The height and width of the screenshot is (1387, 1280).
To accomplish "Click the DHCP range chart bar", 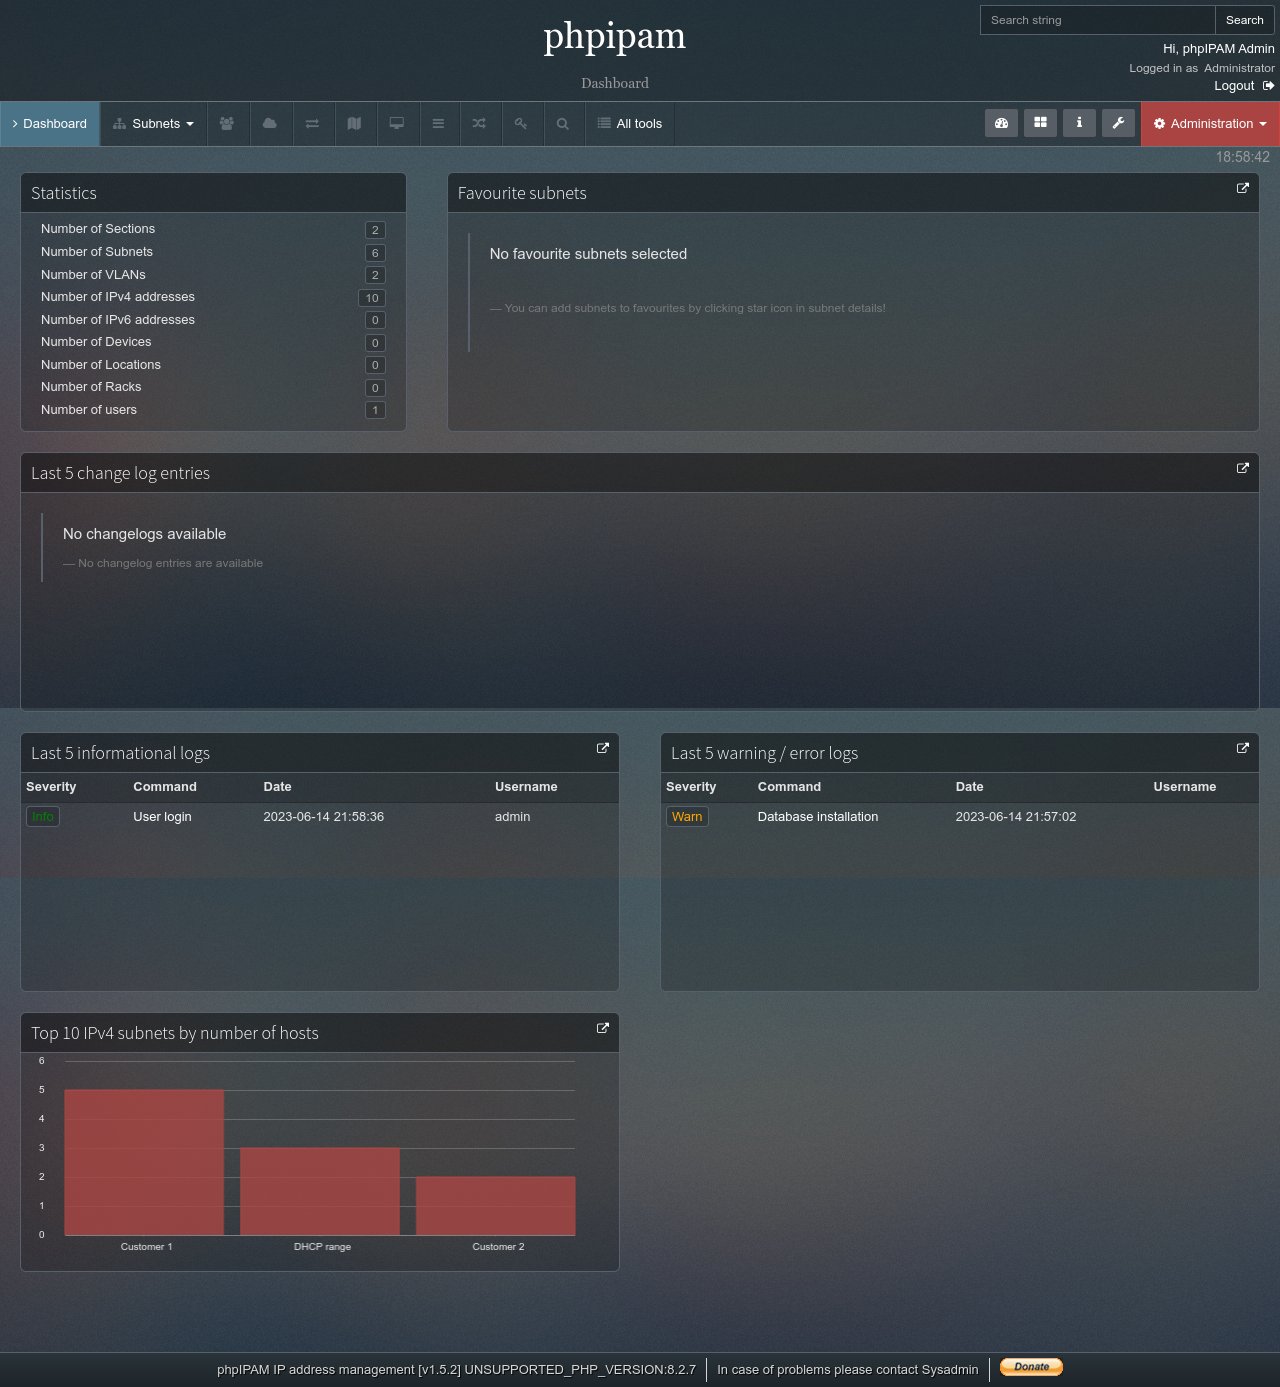I will pyautogui.click(x=320, y=1191).
